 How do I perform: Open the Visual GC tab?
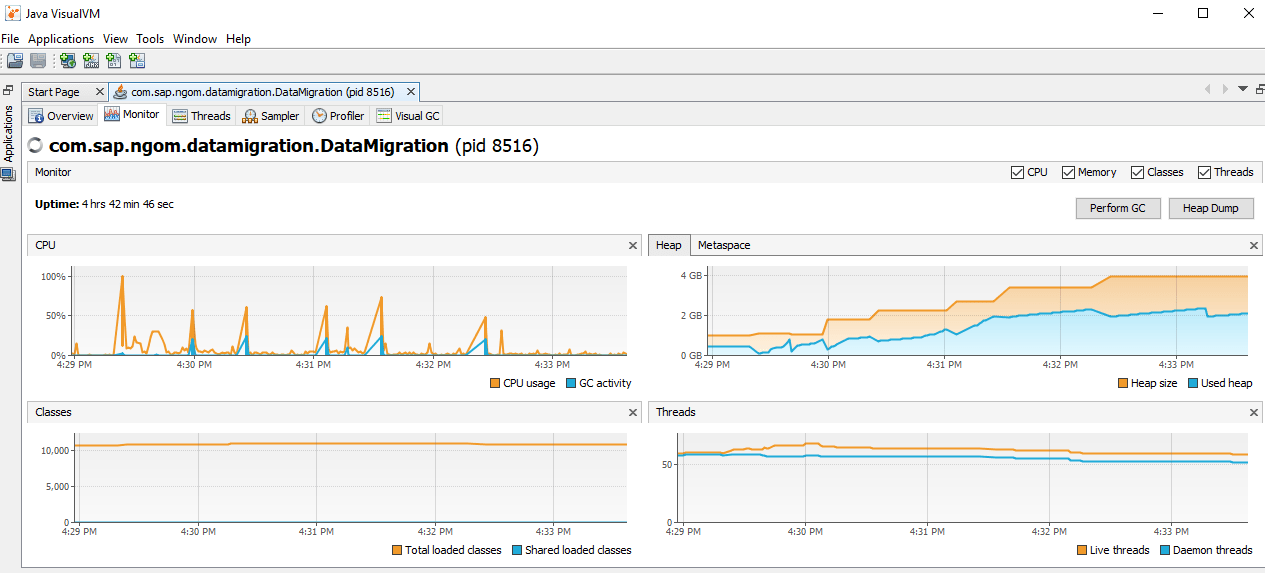[408, 116]
